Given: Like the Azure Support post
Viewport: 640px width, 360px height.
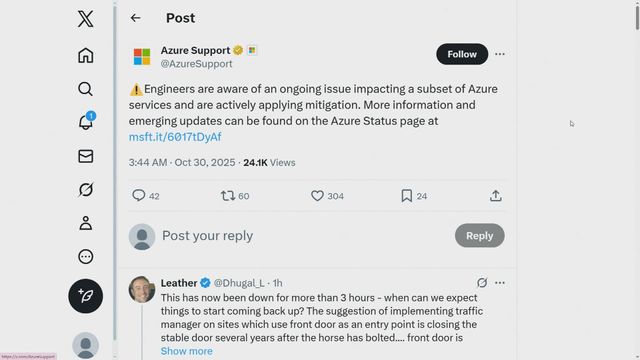Looking at the screenshot, I should [317, 196].
